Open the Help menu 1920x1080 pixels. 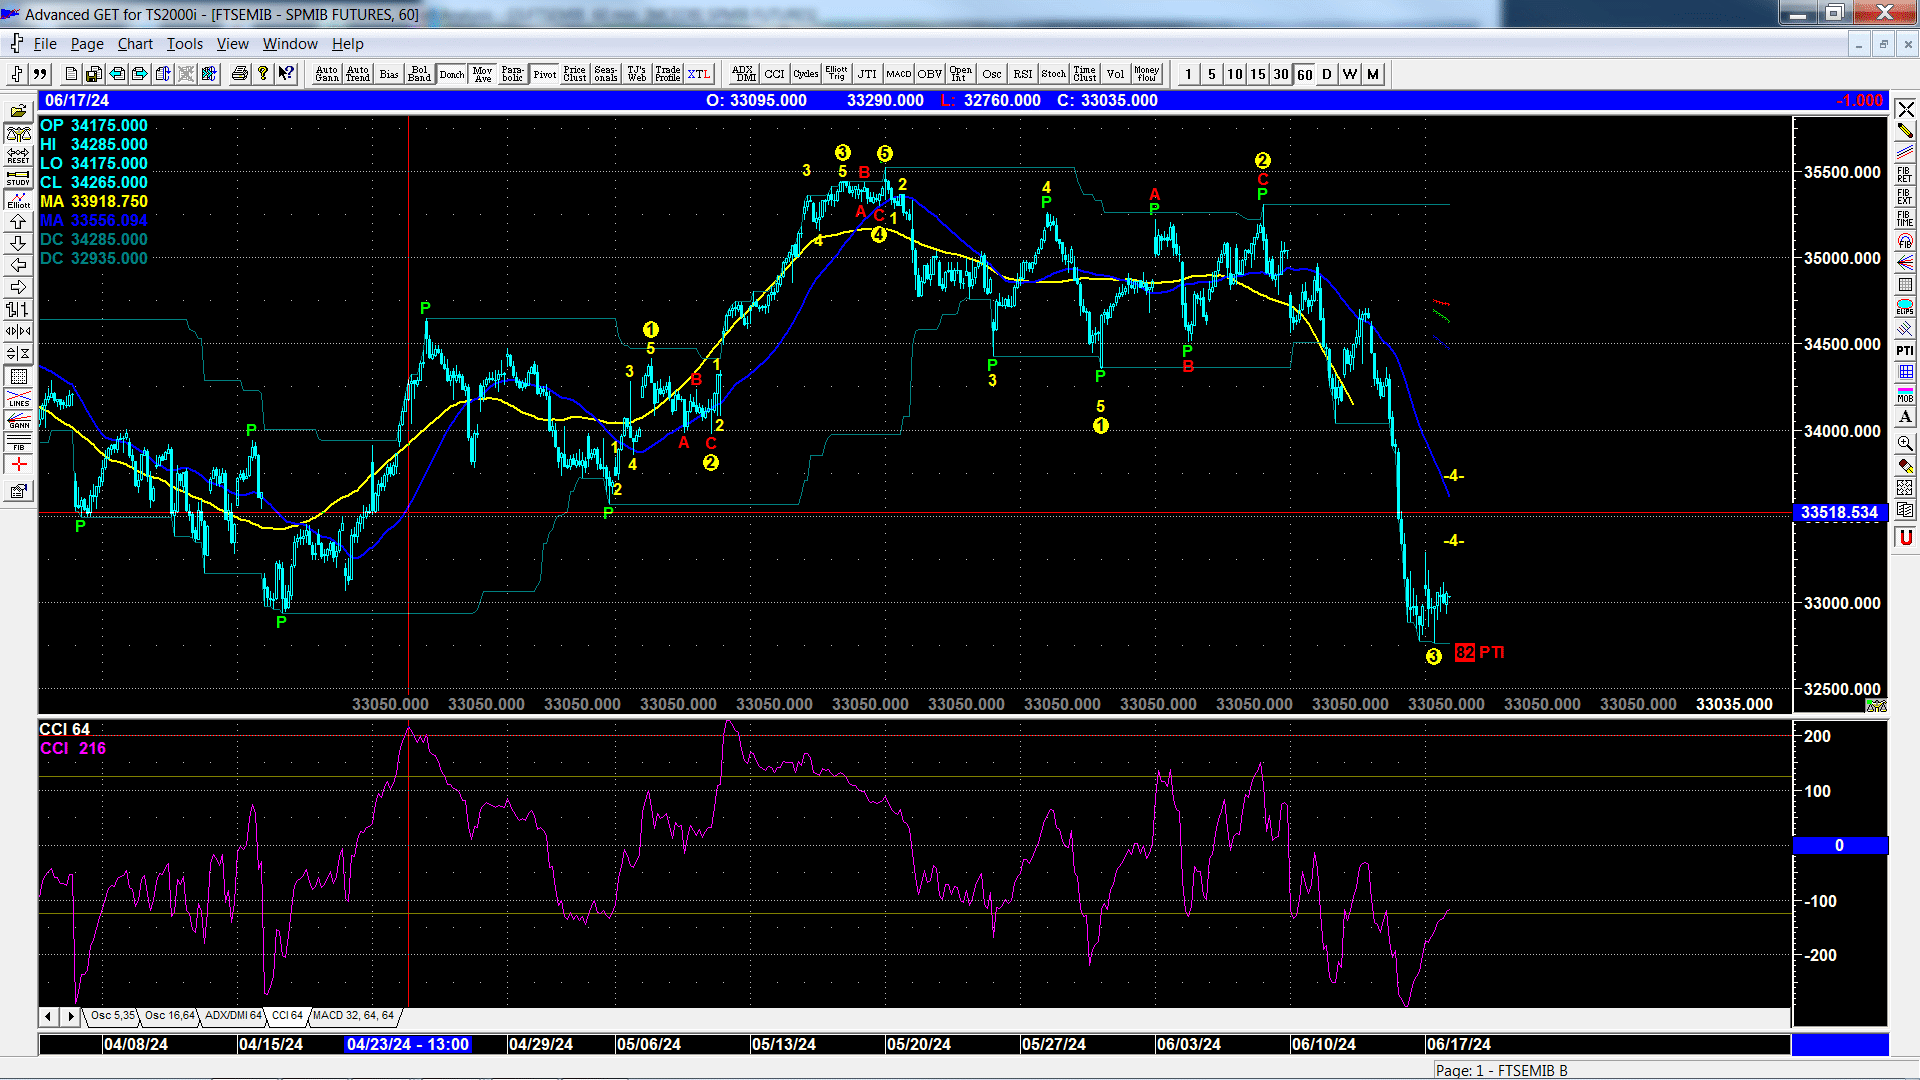348,44
